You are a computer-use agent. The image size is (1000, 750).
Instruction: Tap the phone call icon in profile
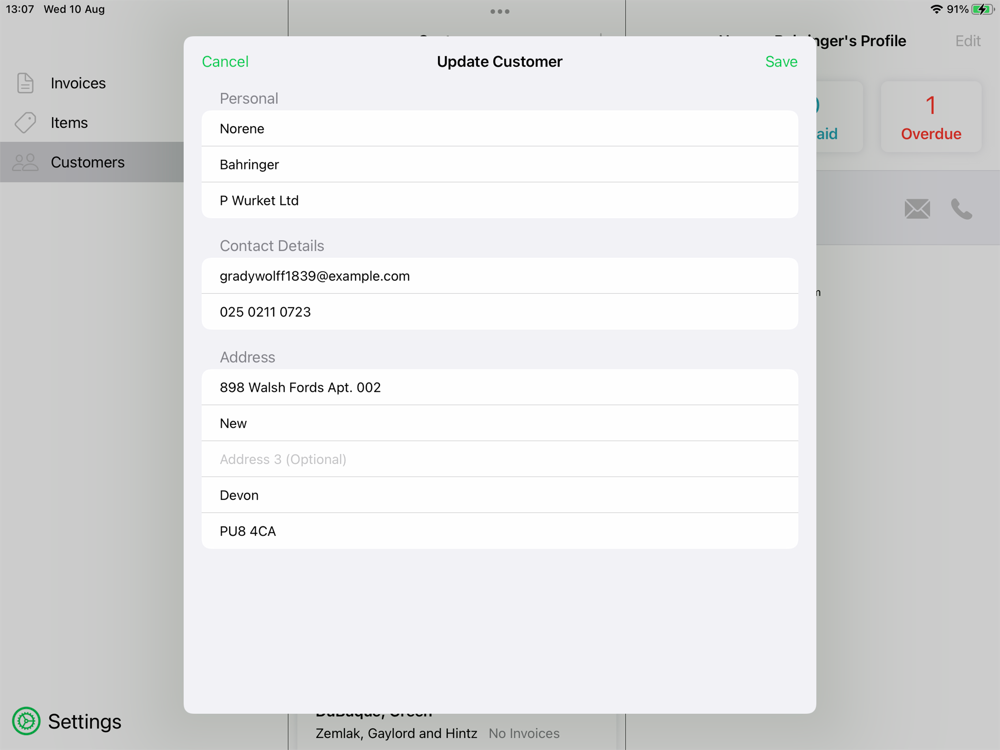(x=961, y=209)
